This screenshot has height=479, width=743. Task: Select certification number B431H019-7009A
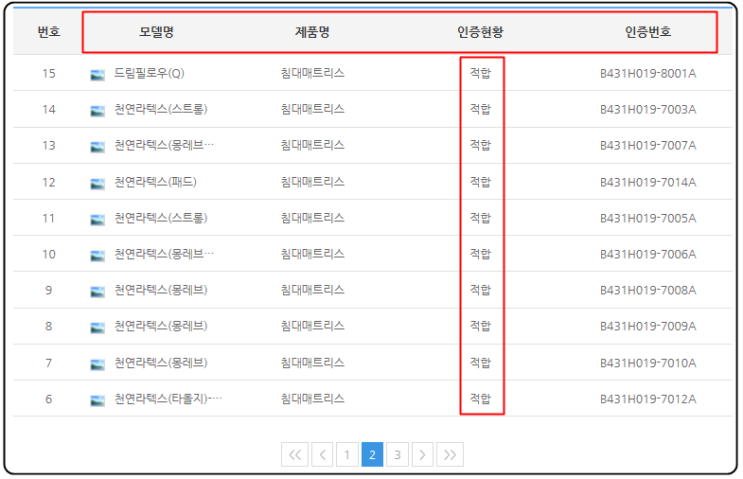coord(648,327)
